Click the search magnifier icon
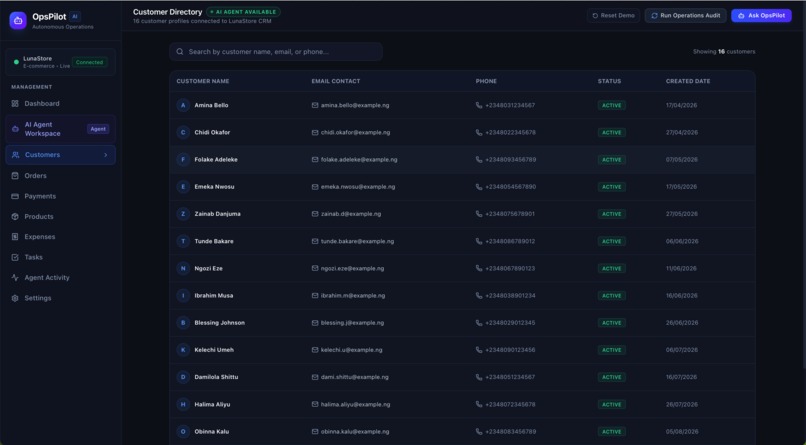The width and height of the screenshot is (806, 445). click(180, 51)
